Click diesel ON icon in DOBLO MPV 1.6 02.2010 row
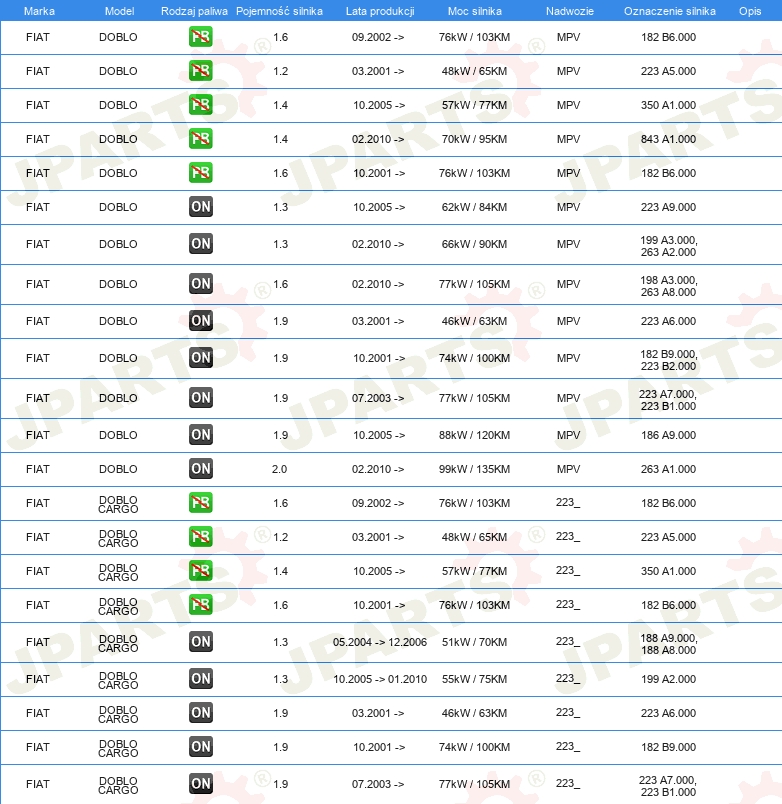Image resolution: width=782 pixels, height=804 pixels. tap(200, 284)
